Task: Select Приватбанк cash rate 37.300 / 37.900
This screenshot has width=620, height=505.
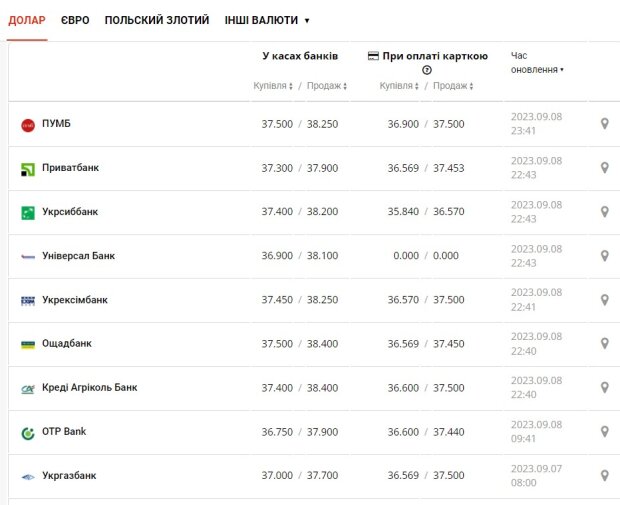Action: (300, 168)
